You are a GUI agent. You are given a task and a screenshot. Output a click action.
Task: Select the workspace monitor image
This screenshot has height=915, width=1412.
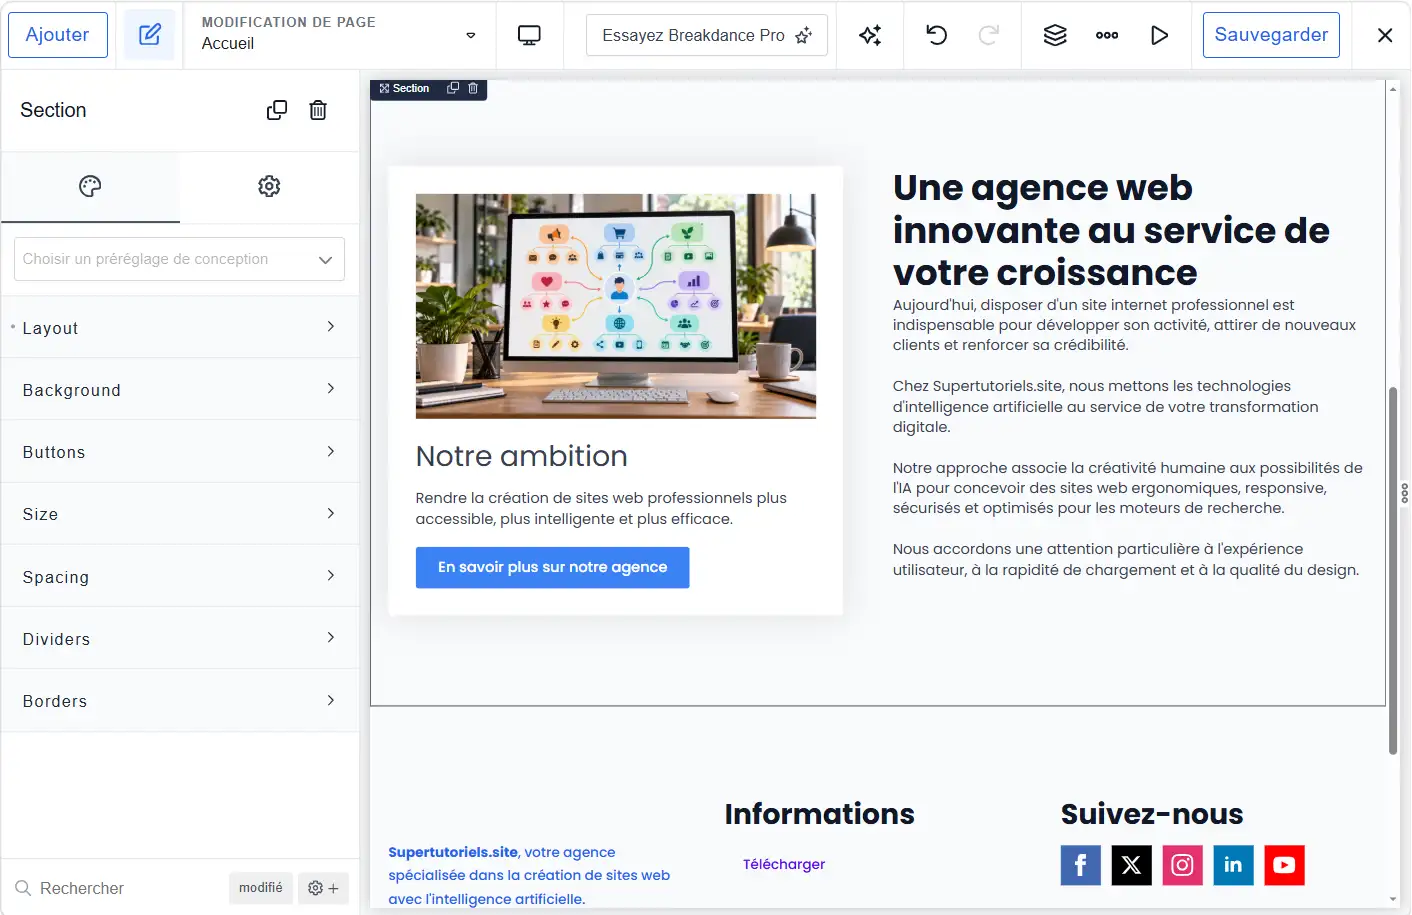616,306
